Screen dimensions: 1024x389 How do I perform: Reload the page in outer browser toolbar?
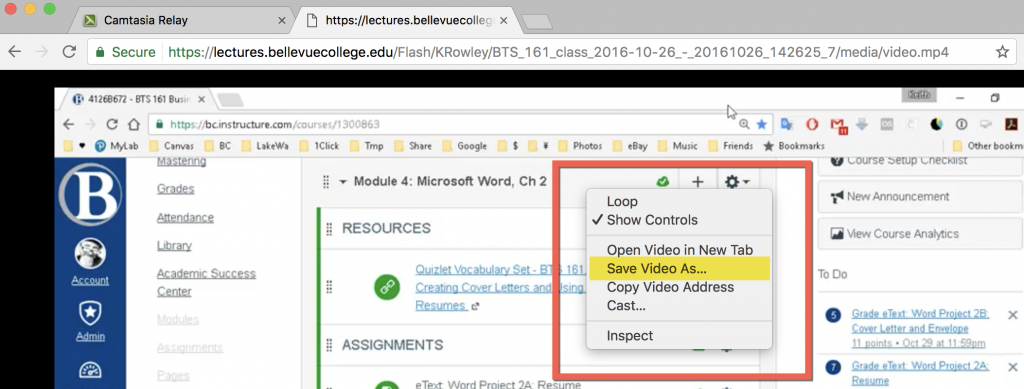tap(69, 52)
